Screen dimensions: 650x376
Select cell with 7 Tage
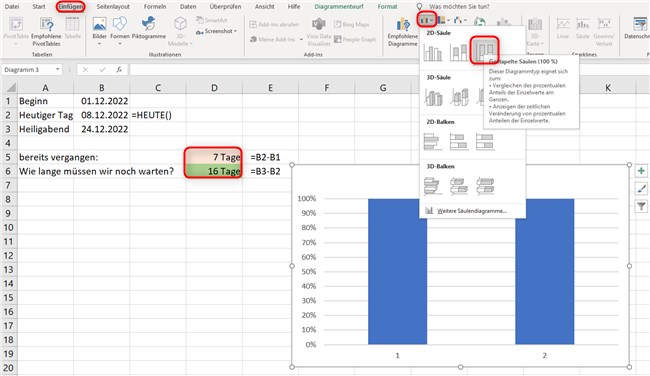pos(214,157)
